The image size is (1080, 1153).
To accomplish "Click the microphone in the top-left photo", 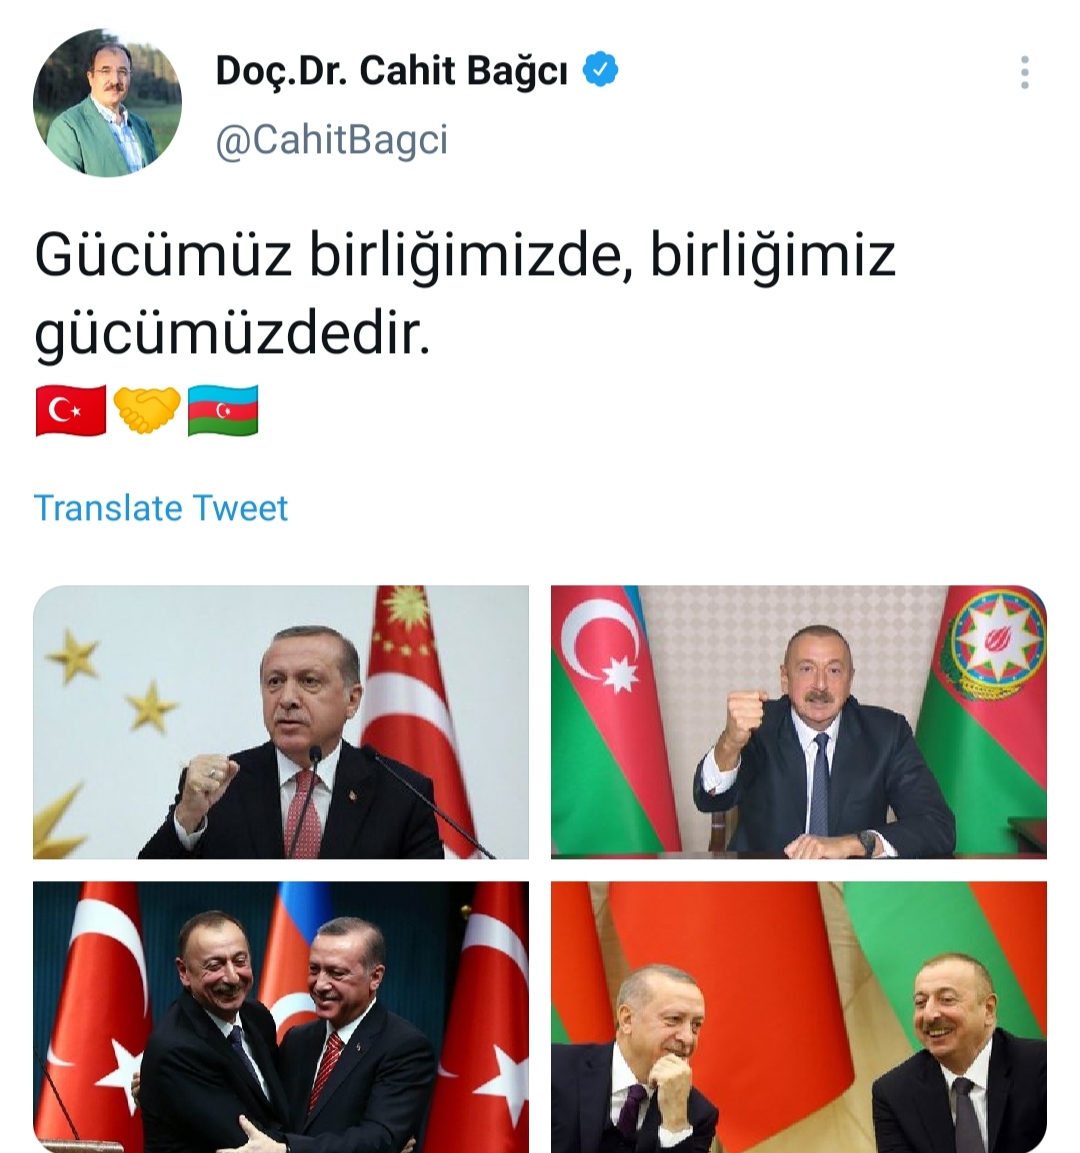I will (x=315, y=755).
